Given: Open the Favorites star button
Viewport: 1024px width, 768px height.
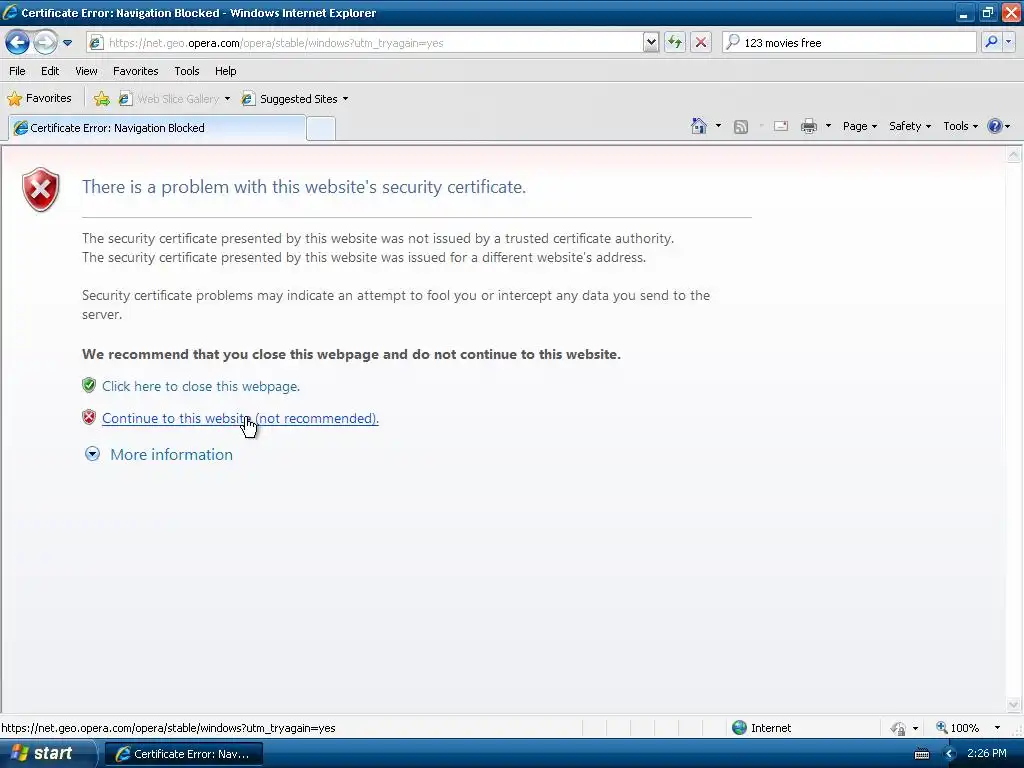Looking at the screenshot, I should (39, 99).
